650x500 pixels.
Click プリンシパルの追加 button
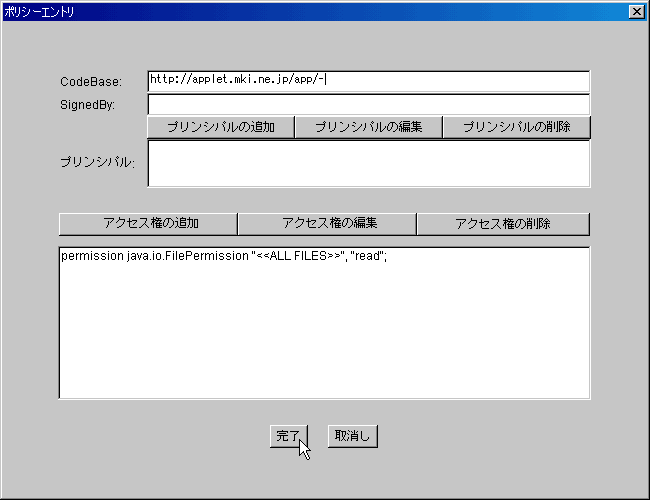point(221,127)
